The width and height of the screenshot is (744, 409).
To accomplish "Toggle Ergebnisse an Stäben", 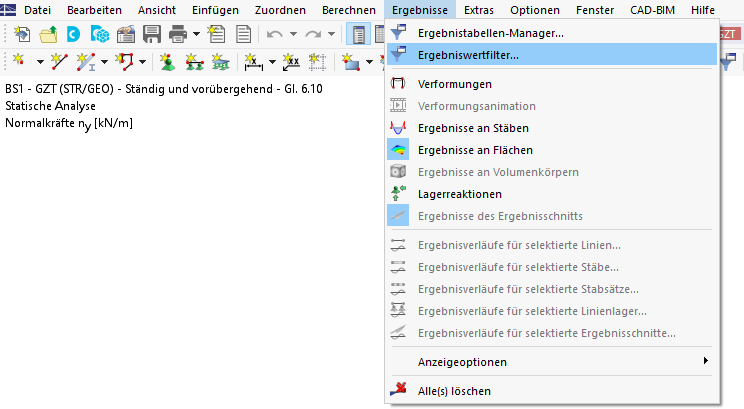I will 552,128.
